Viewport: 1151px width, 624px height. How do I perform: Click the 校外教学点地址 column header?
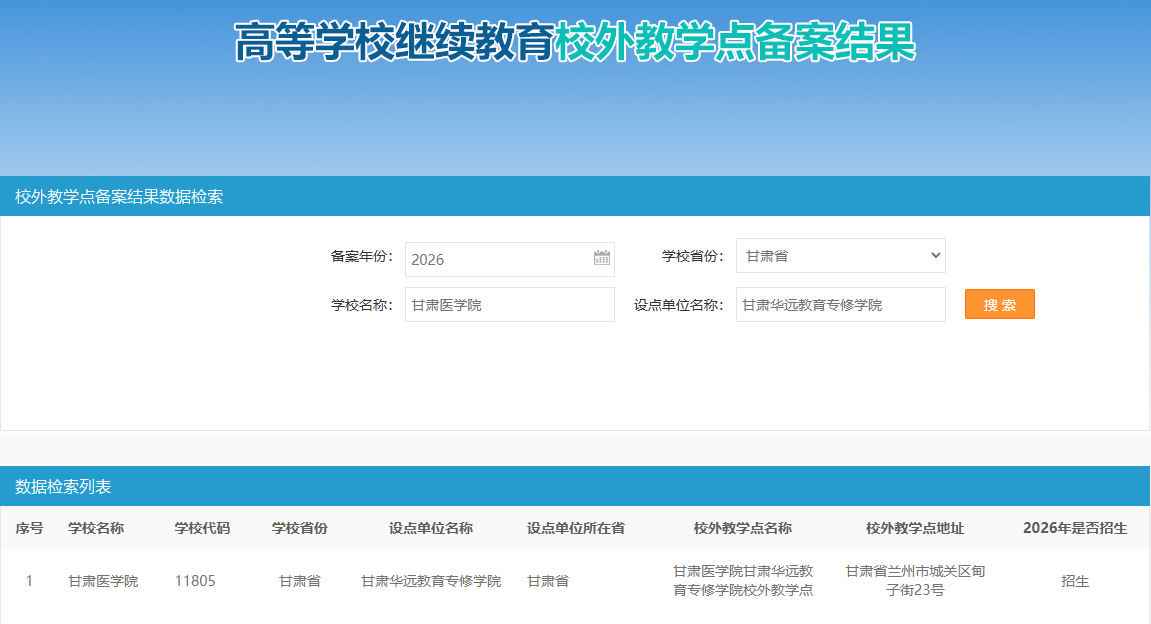click(x=915, y=528)
